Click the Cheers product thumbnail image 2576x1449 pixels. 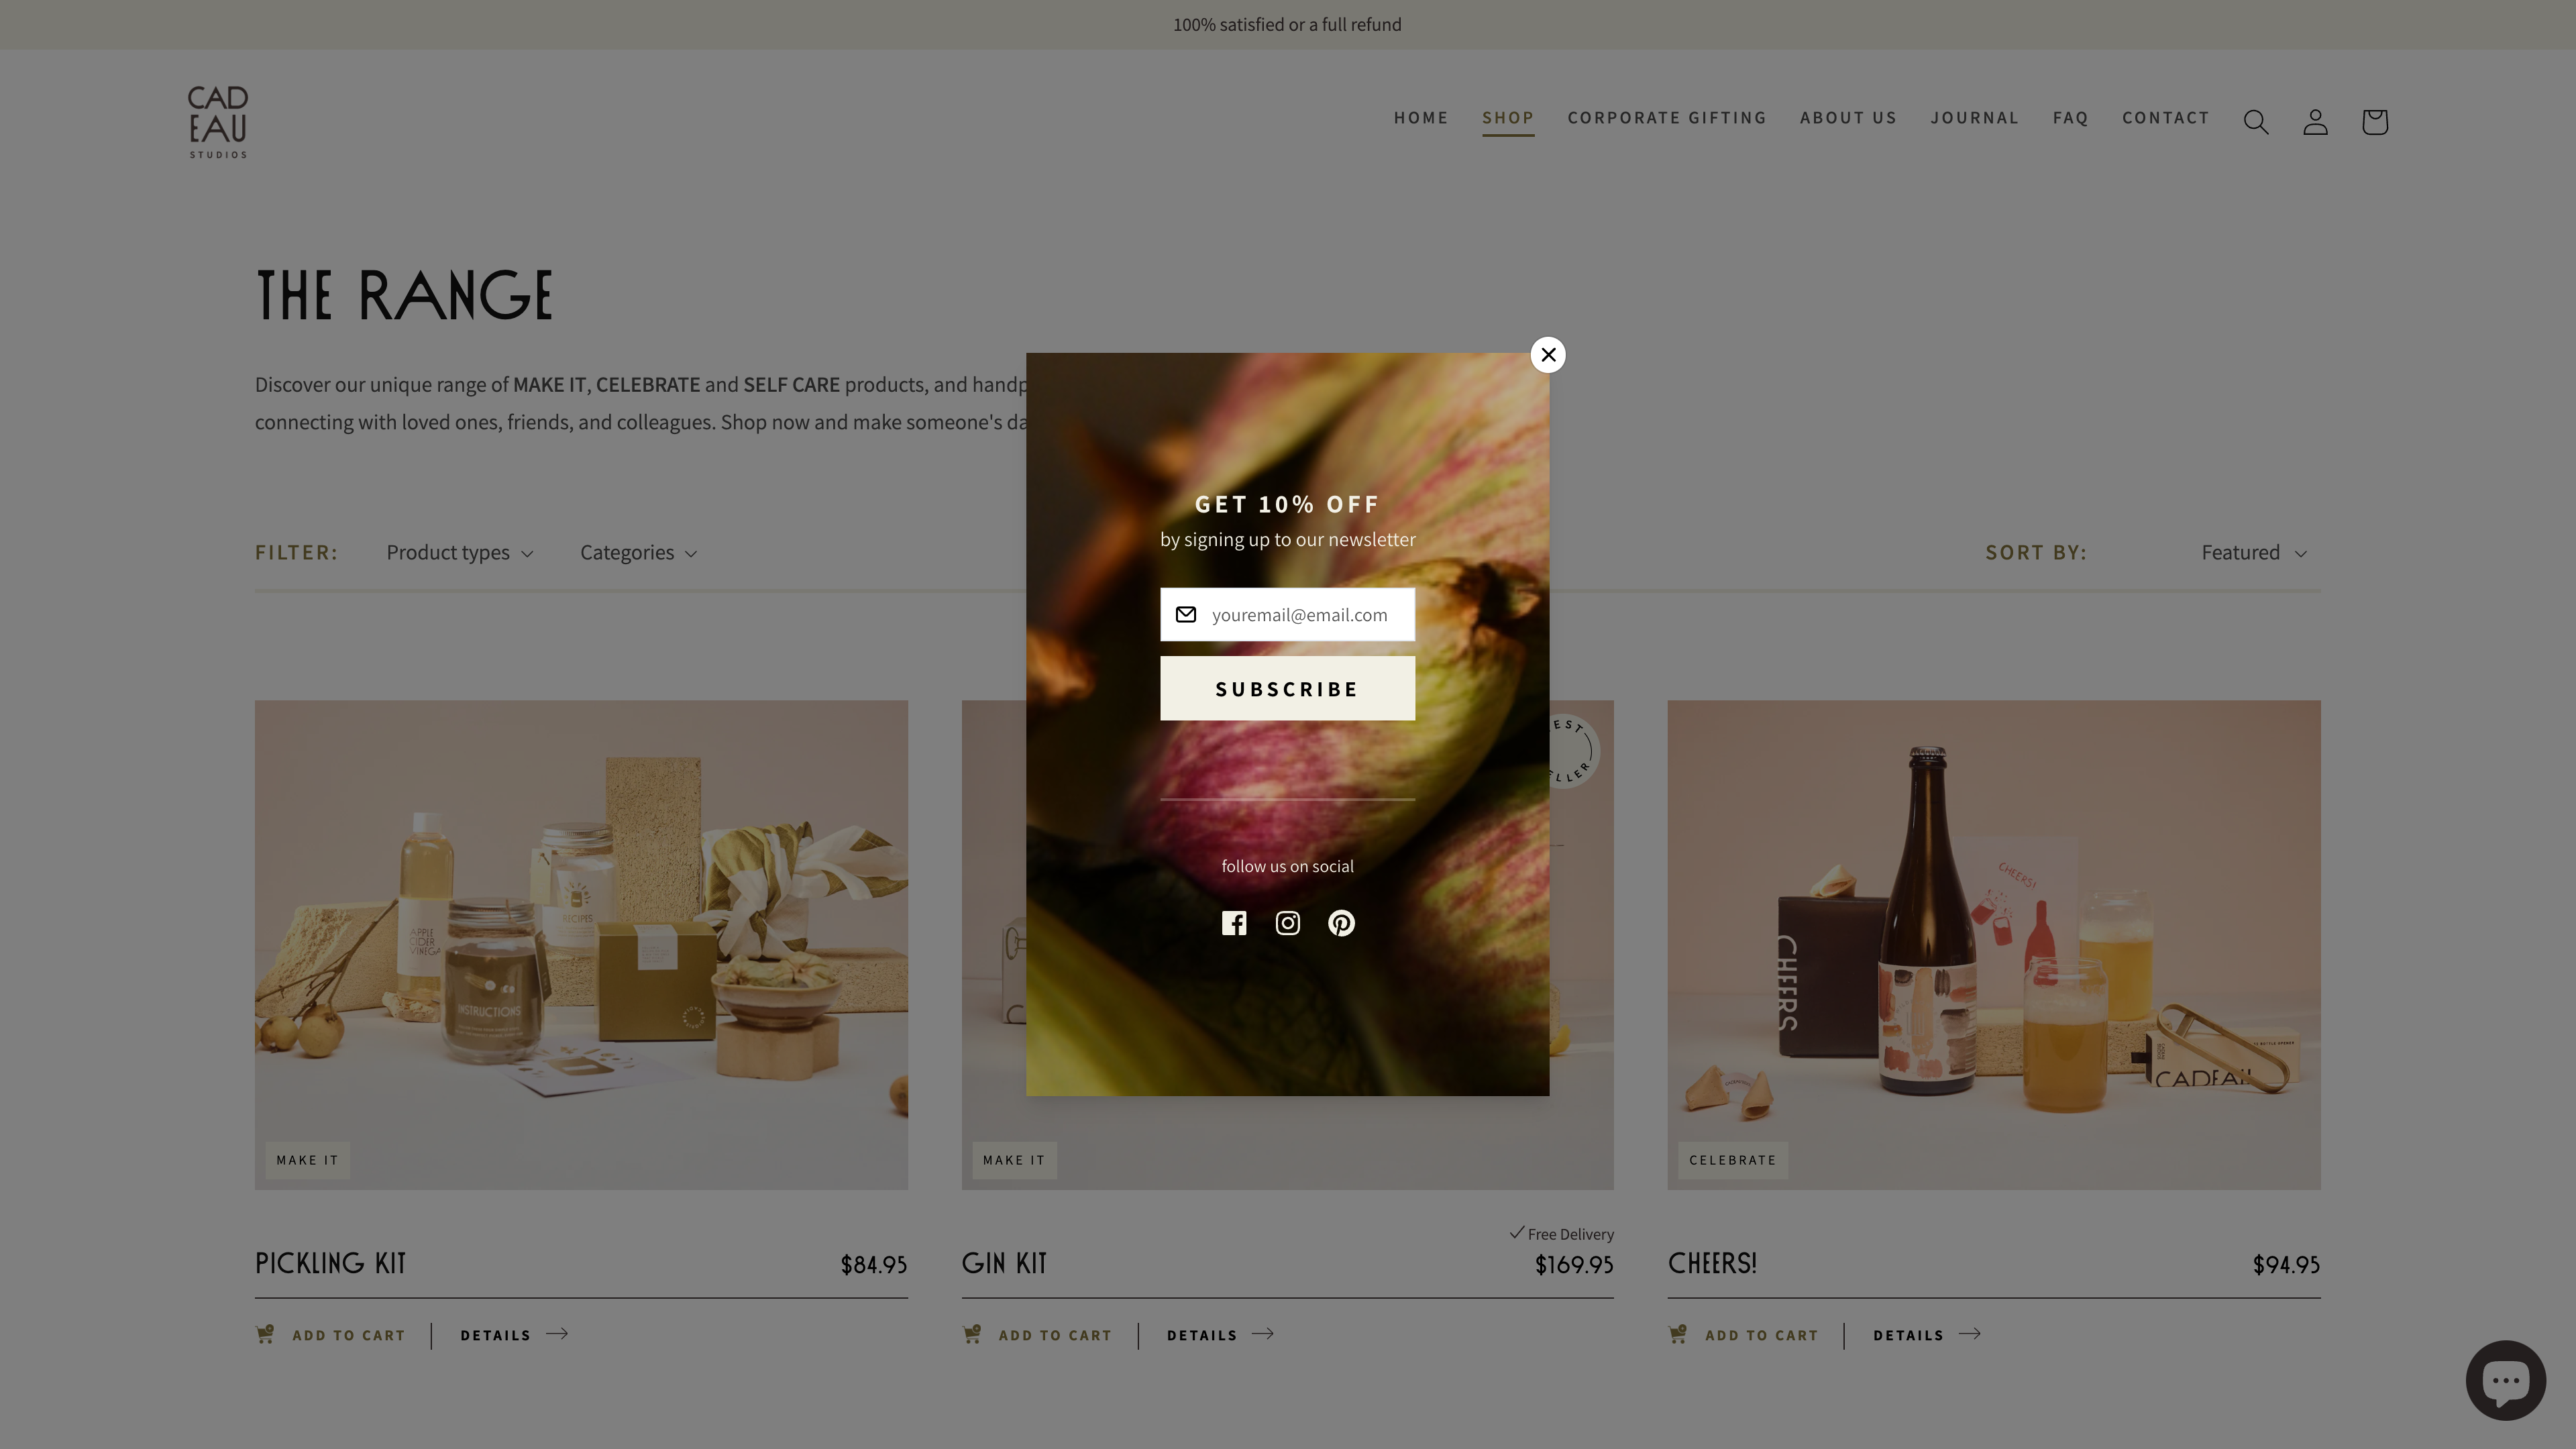[x=1994, y=945]
